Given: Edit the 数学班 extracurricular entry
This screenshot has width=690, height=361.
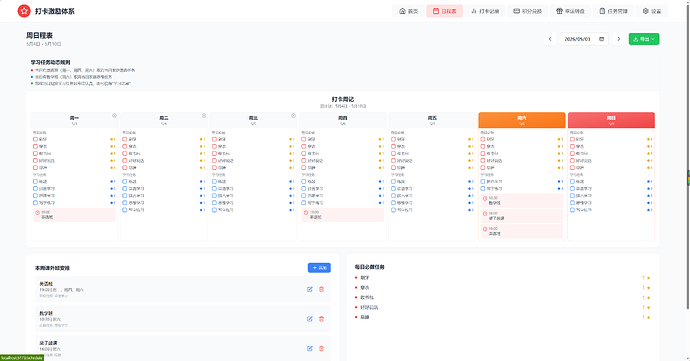Looking at the screenshot, I should (x=310, y=319).
